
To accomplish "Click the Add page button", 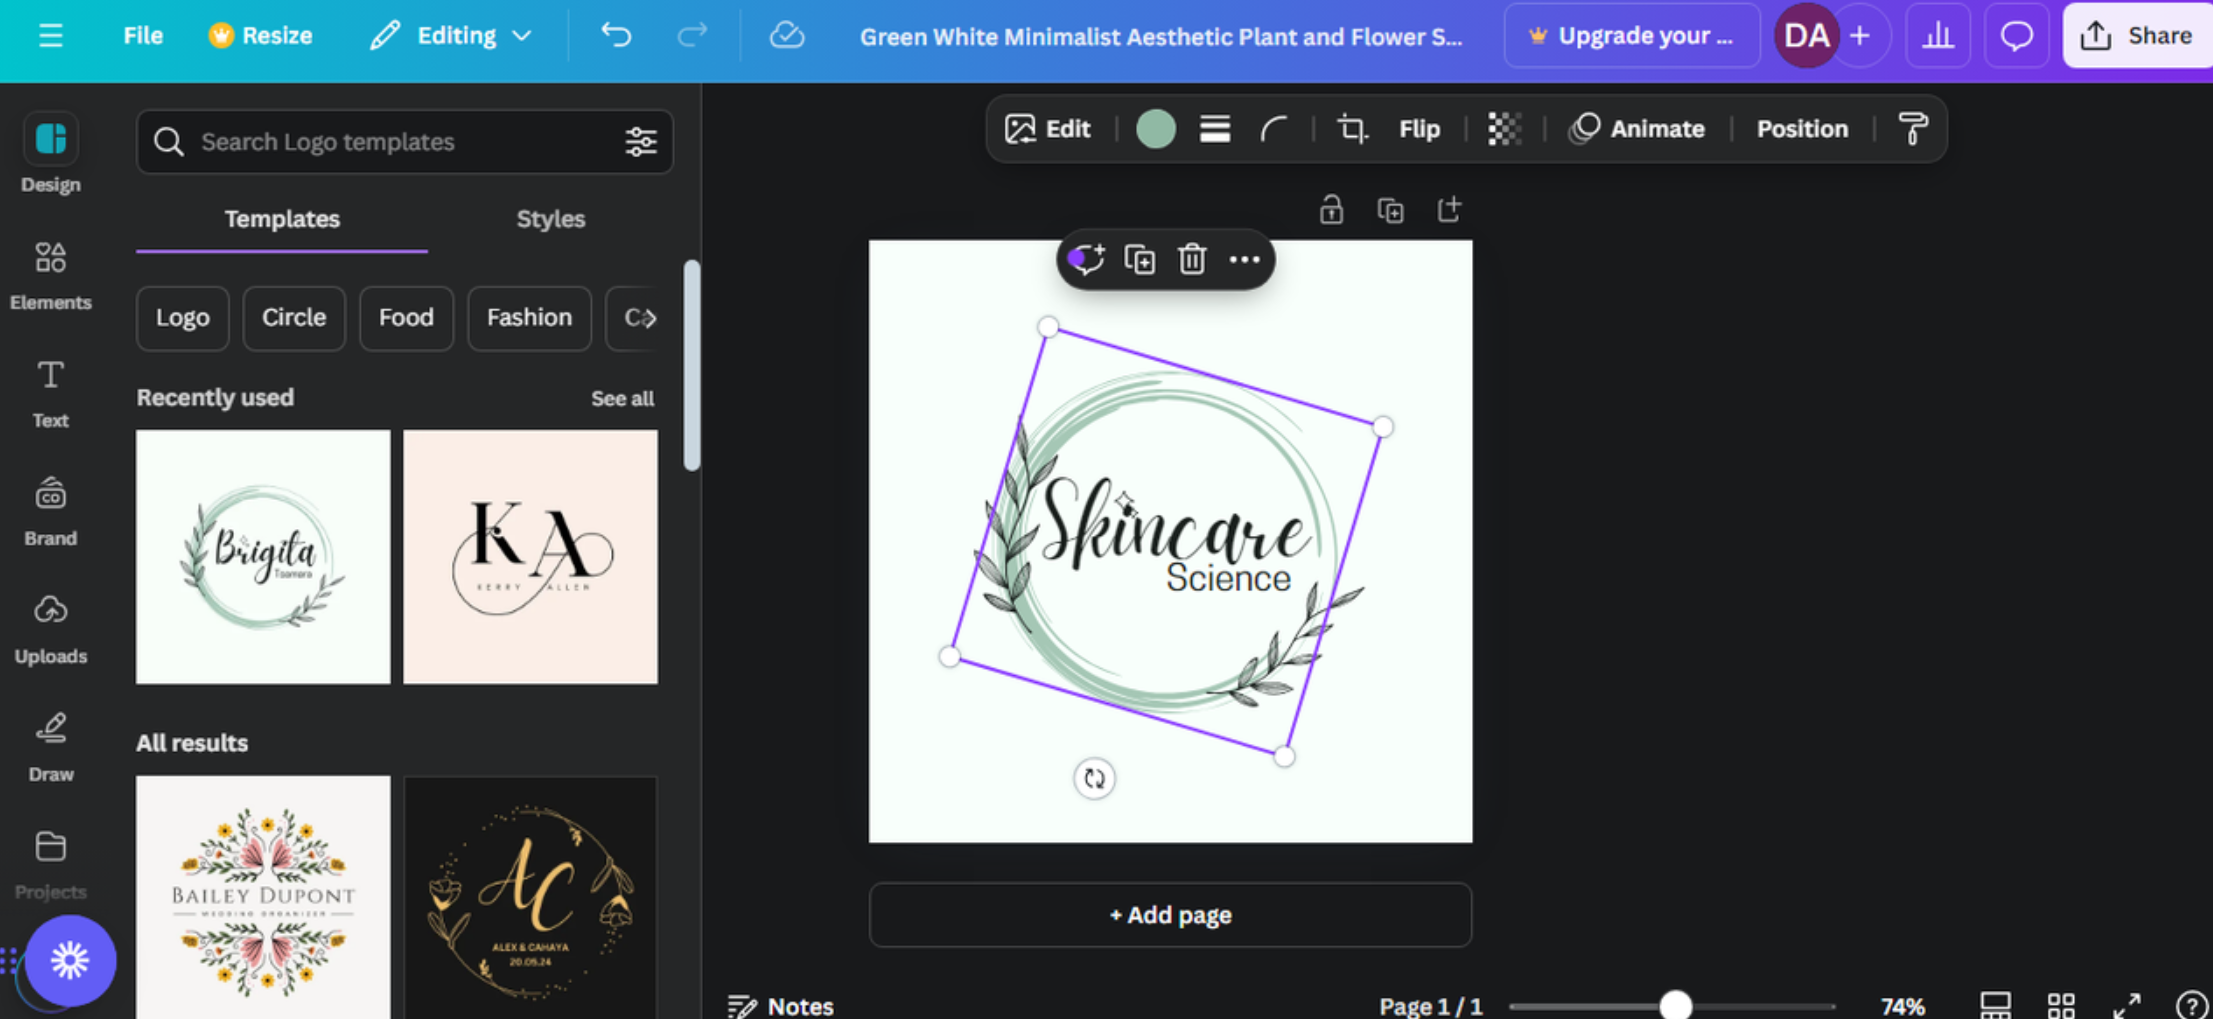I will coord(1170,914).
